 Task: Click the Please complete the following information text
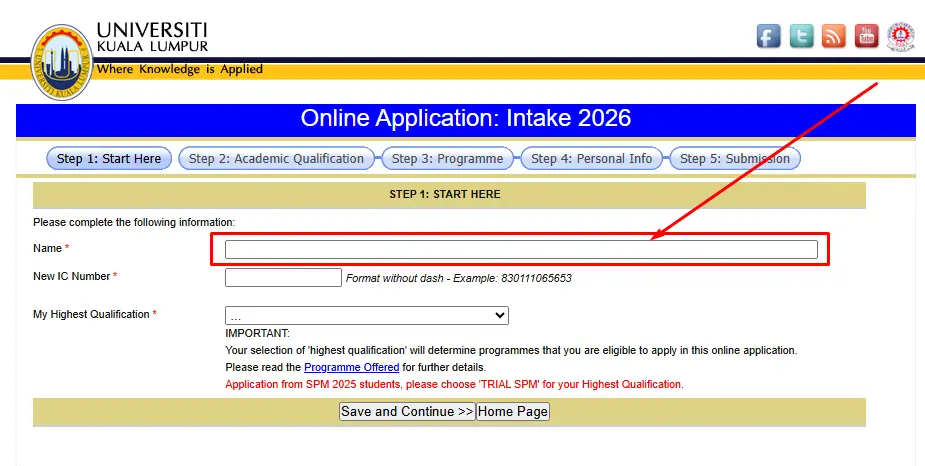click(134, 222)
